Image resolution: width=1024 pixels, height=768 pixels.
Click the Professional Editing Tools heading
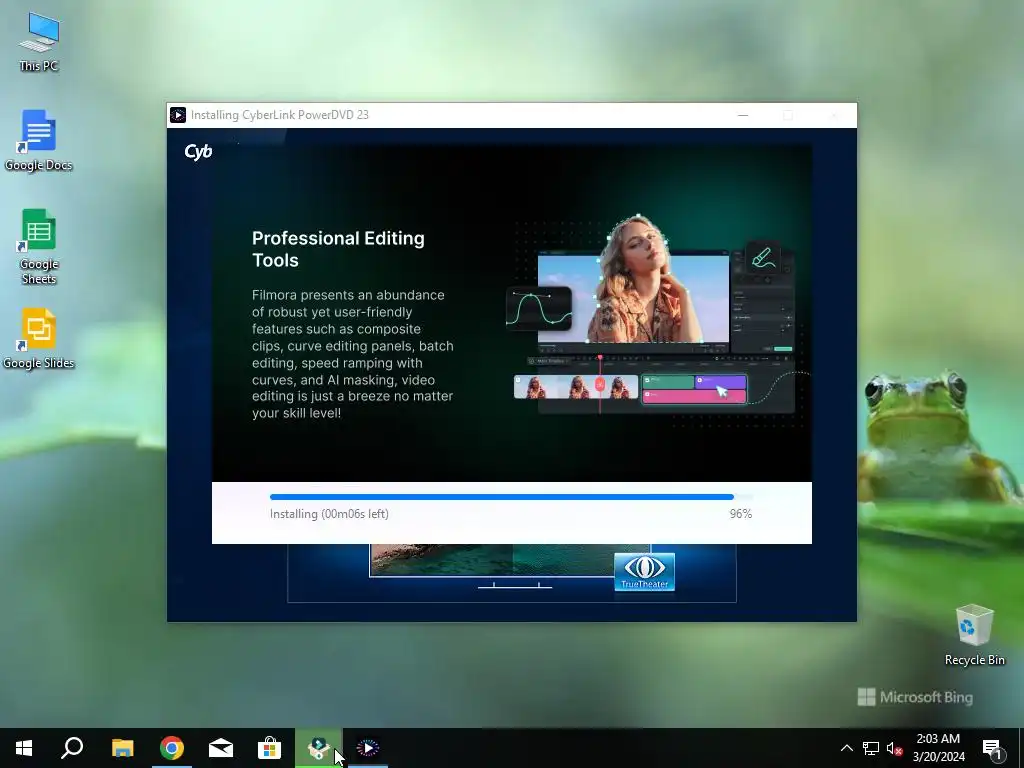click(x=338, y=249)
